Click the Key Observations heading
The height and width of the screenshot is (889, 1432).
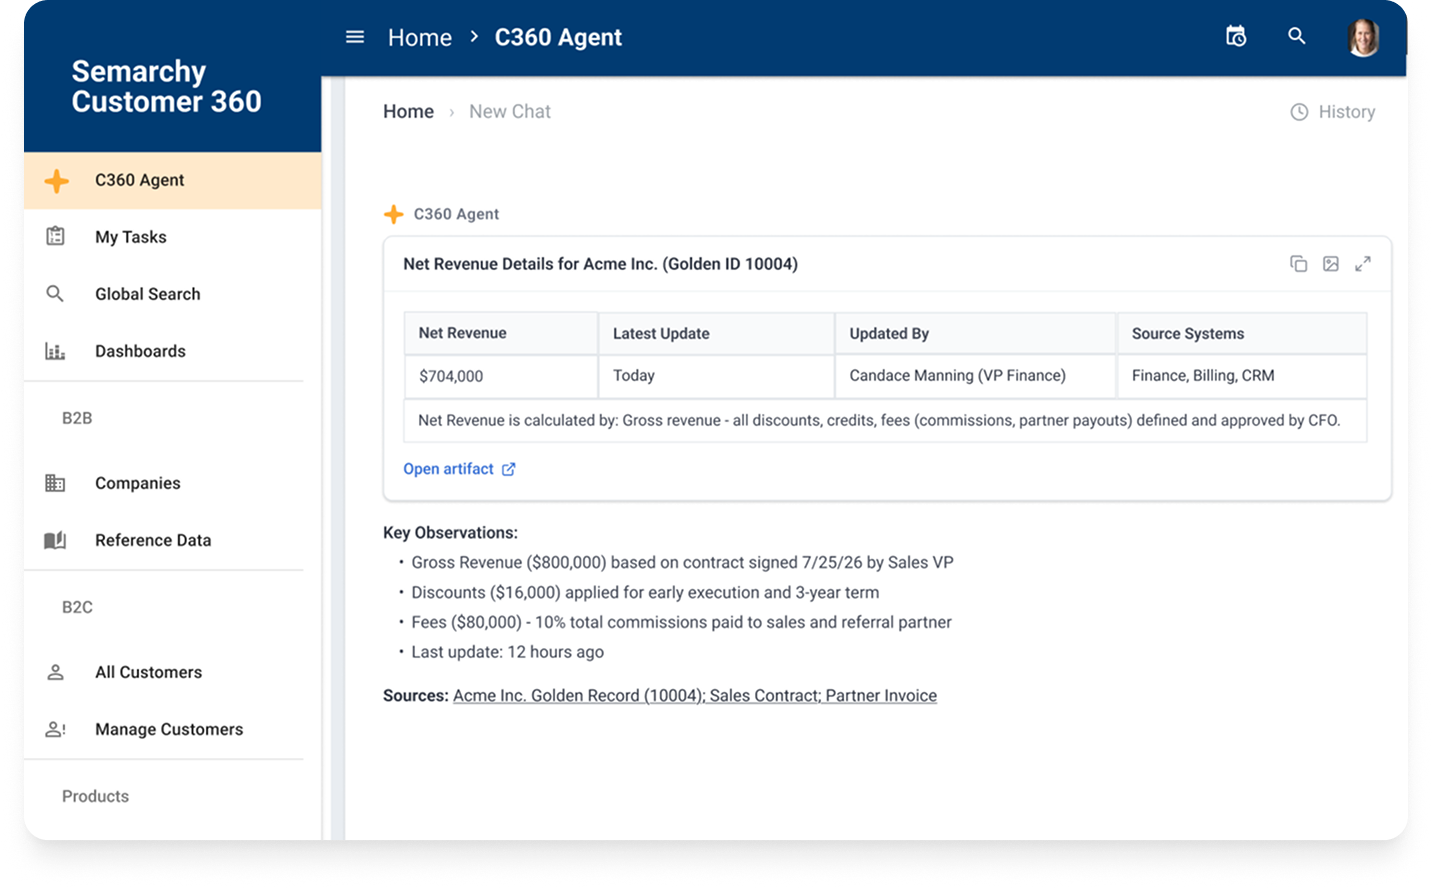click(x=450, y=533)
